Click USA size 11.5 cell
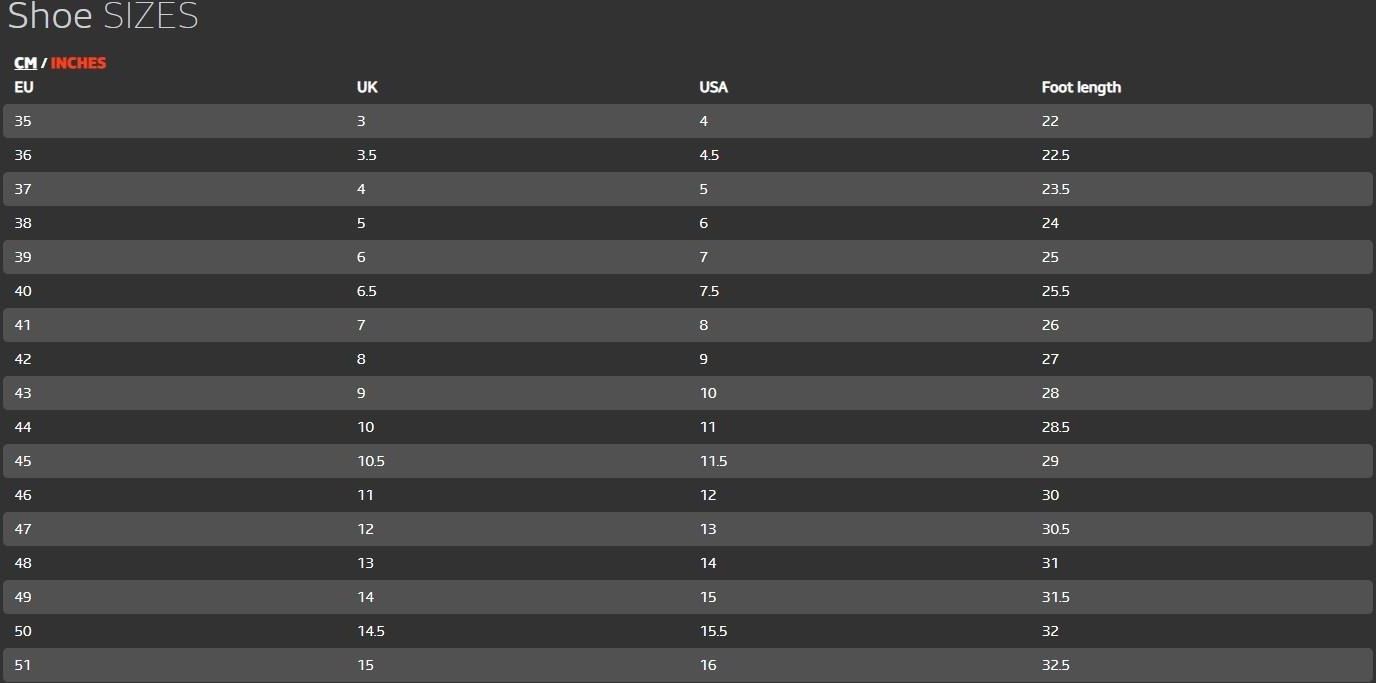1376x683 pixels. (713, 461)
